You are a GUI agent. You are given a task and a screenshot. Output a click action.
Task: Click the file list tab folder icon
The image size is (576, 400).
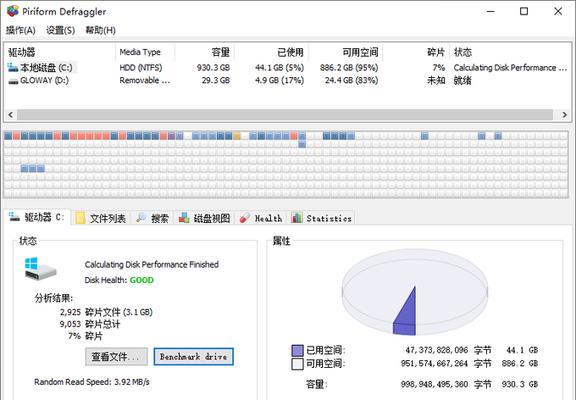[80, 218]
